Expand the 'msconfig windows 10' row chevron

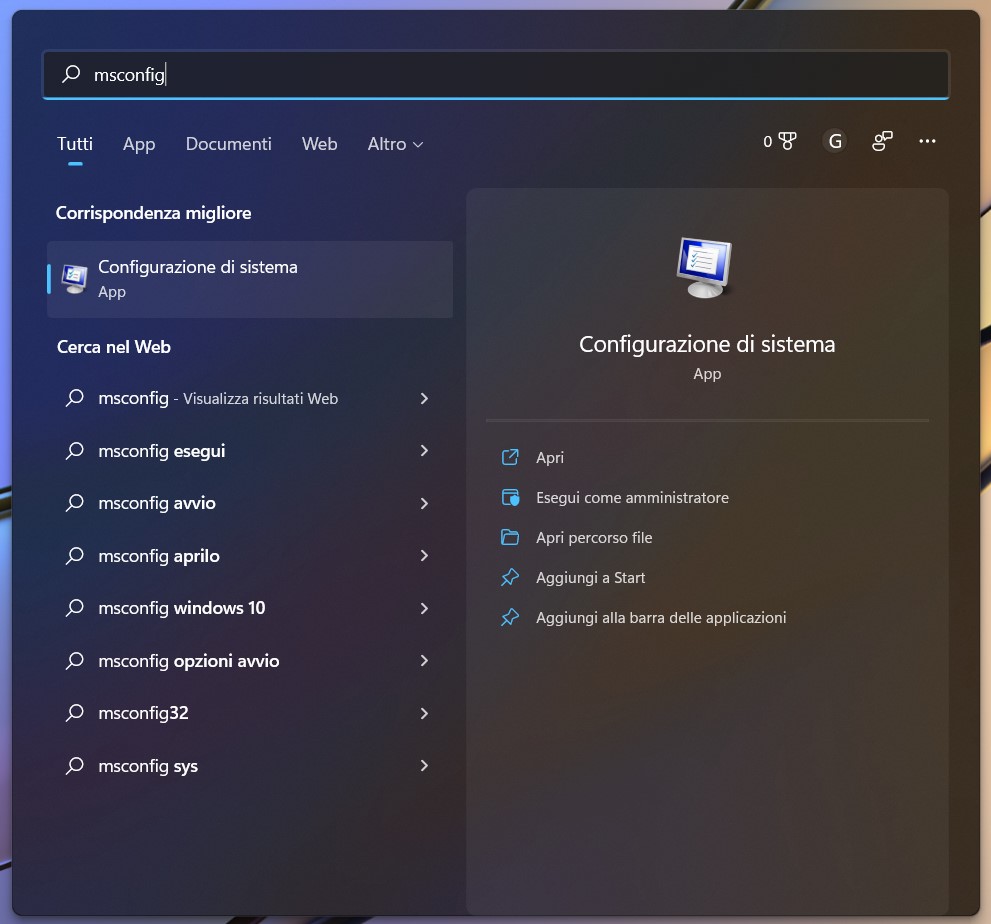point(424,608)
